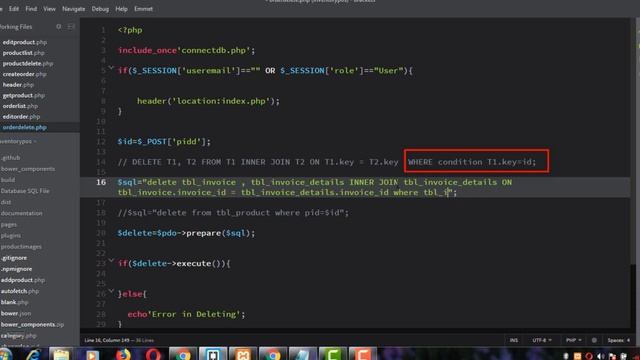Click the volume speaker icon in system tray

click(600, 356)
